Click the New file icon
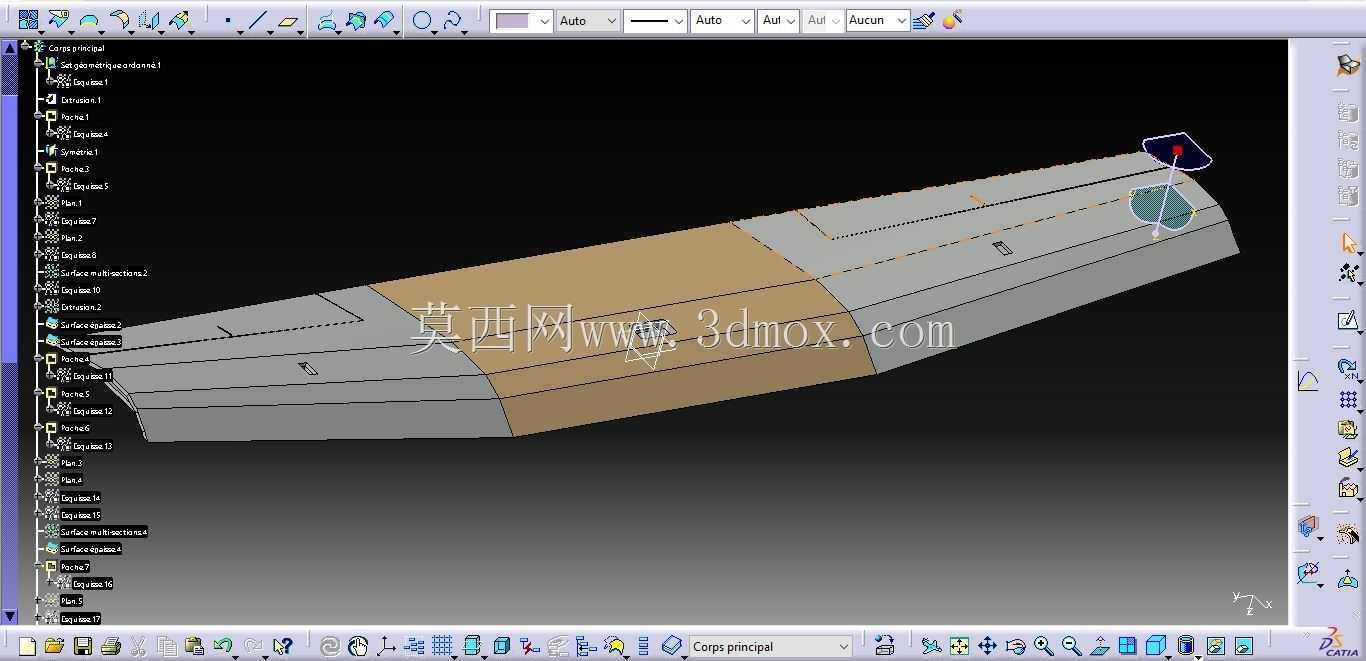The image size is (1366, 661). pos(27,646)
